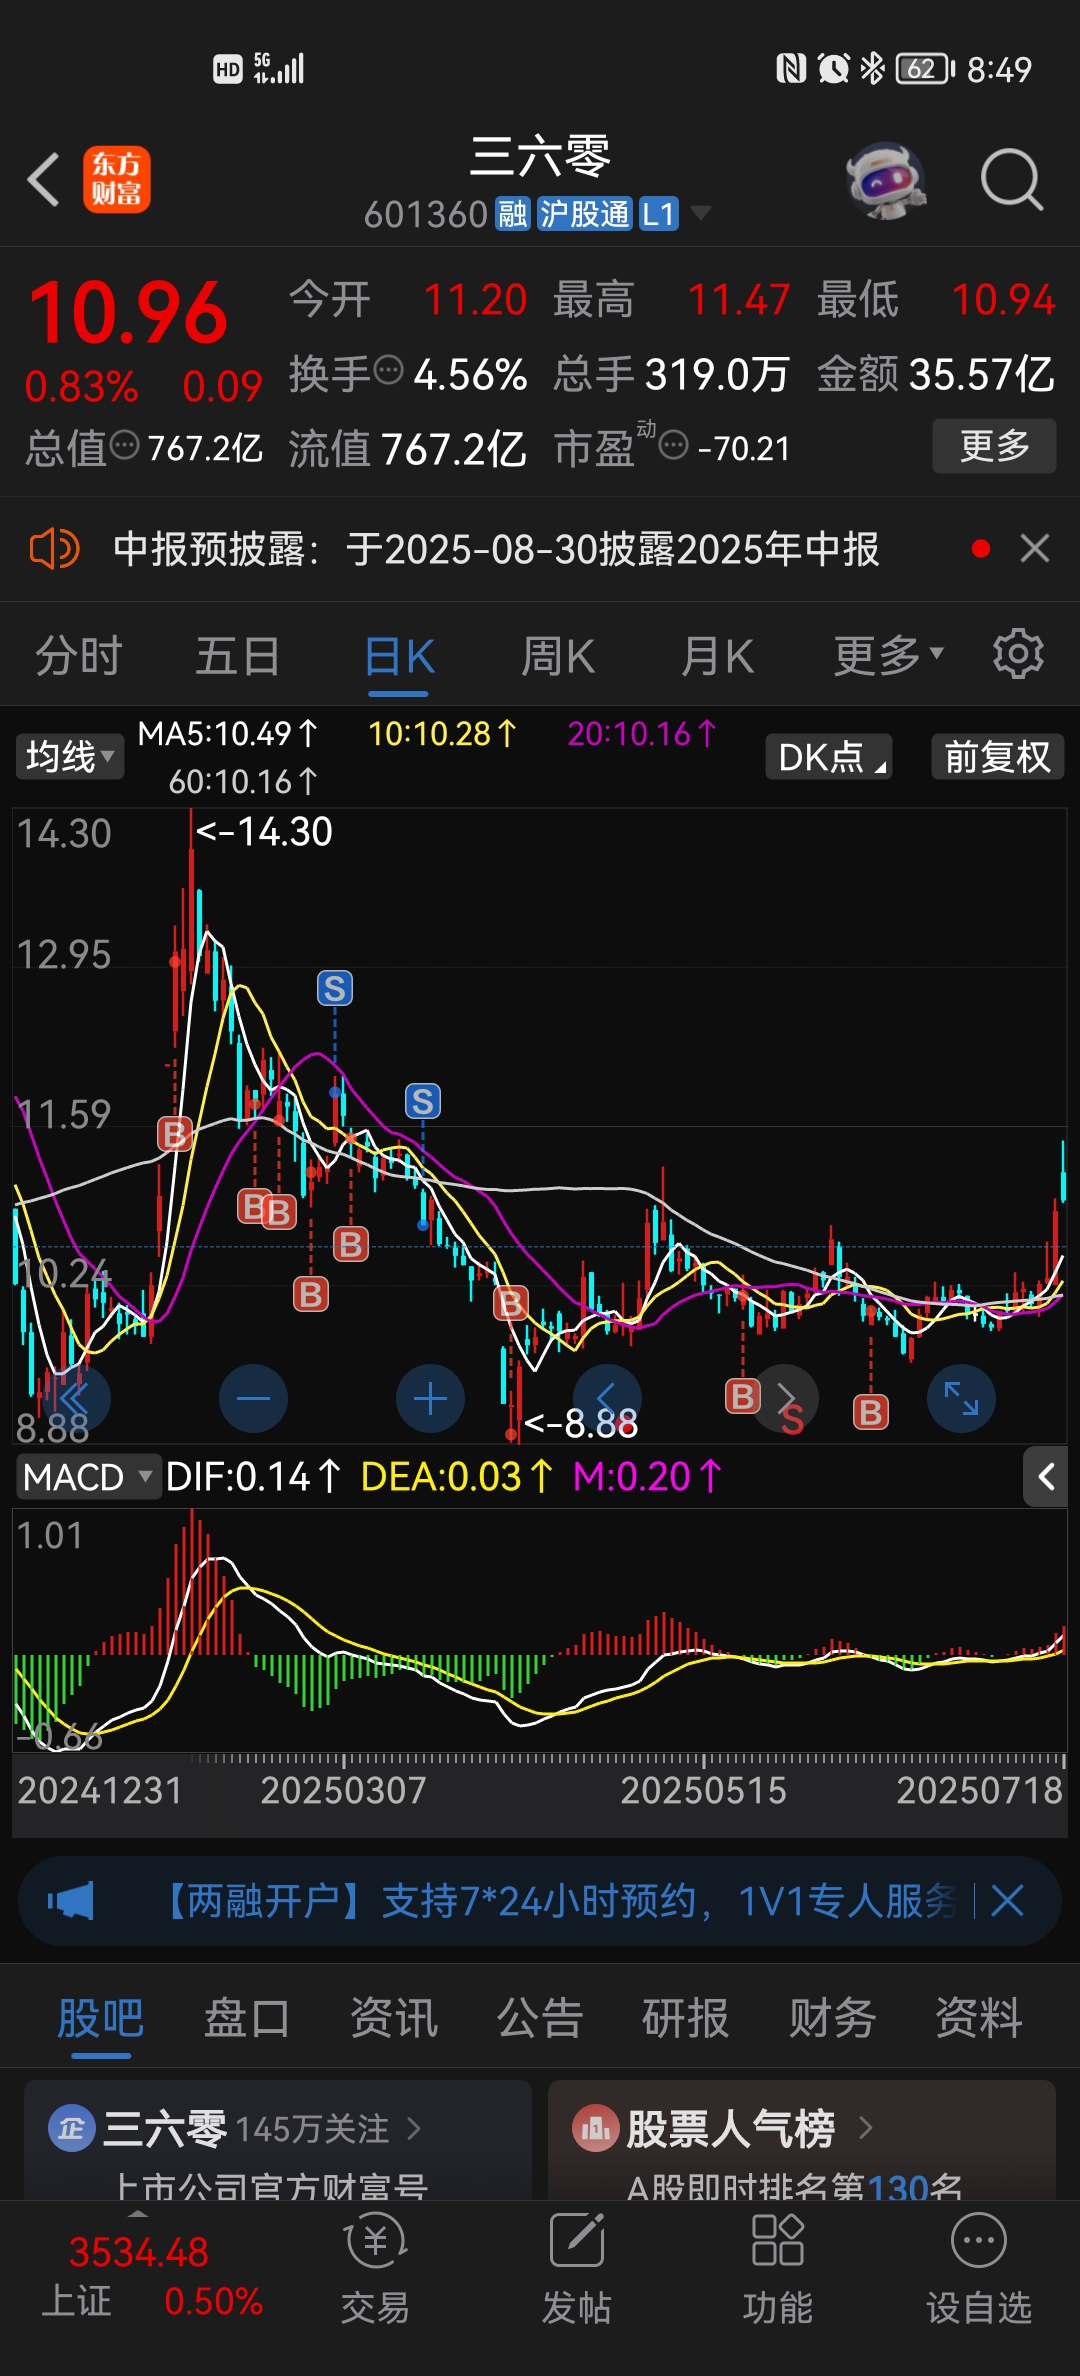Screen dimensions: 1080x2376
Task: Open the robot assistant avatar
Action: click(x=886, y=180)
